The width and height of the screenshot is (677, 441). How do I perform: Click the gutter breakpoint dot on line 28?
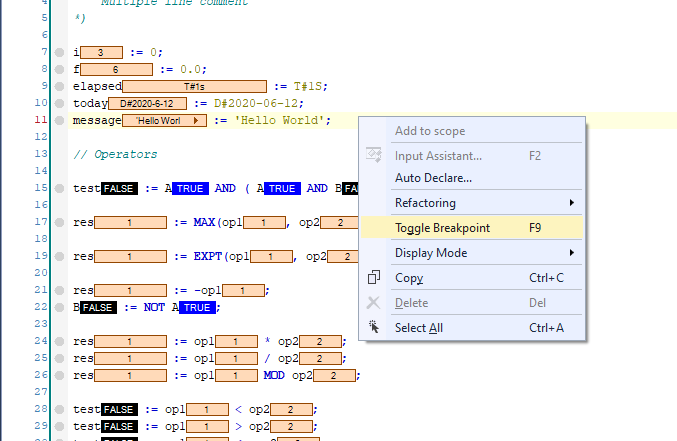pyautogui.click(x=60, y=409)
